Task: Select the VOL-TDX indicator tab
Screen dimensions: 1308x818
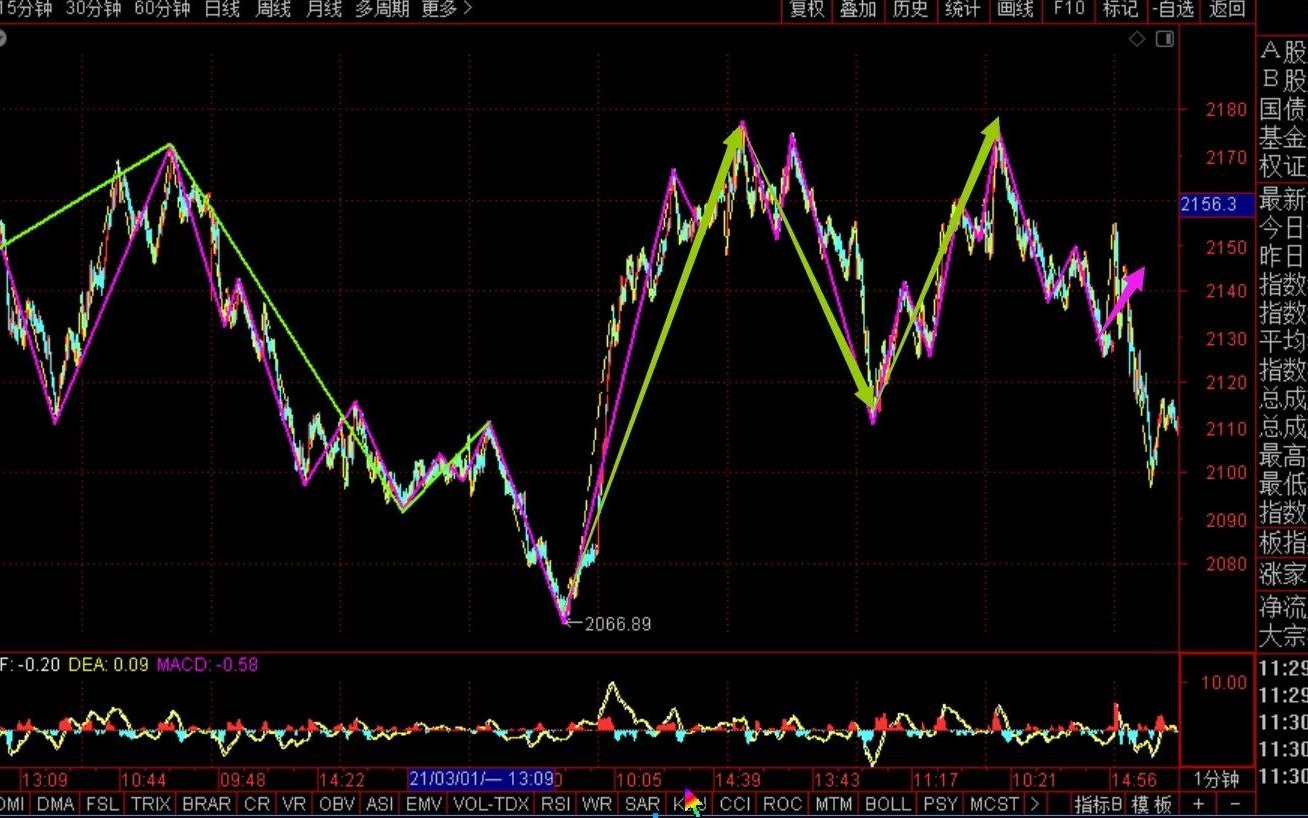Action: (491, 804)
